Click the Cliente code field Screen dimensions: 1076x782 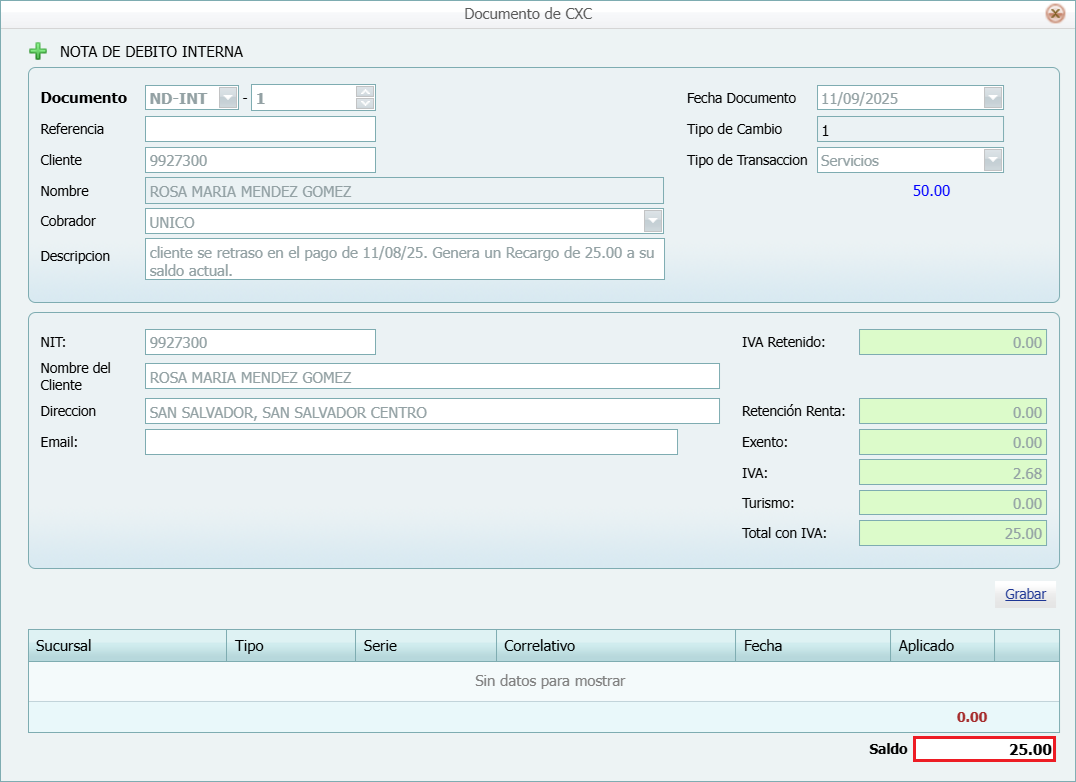click(x=260, y=160)
